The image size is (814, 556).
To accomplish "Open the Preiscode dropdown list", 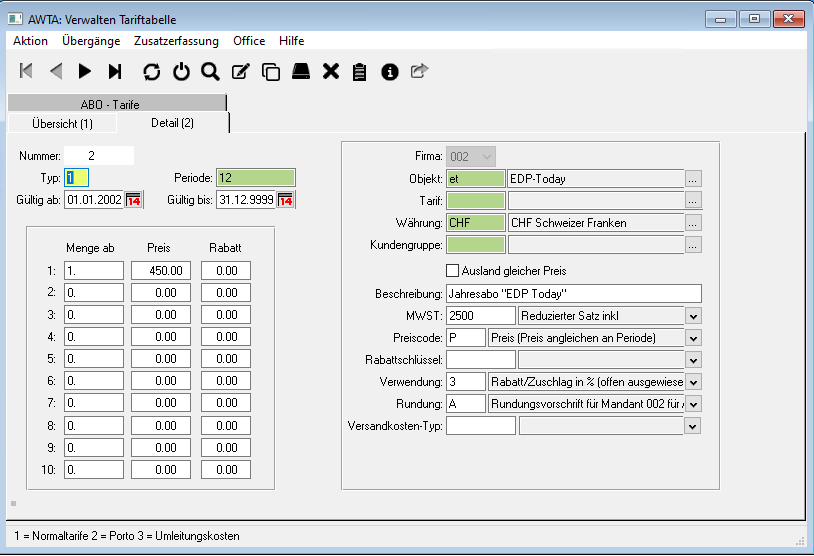I will (x=693, y=338).
